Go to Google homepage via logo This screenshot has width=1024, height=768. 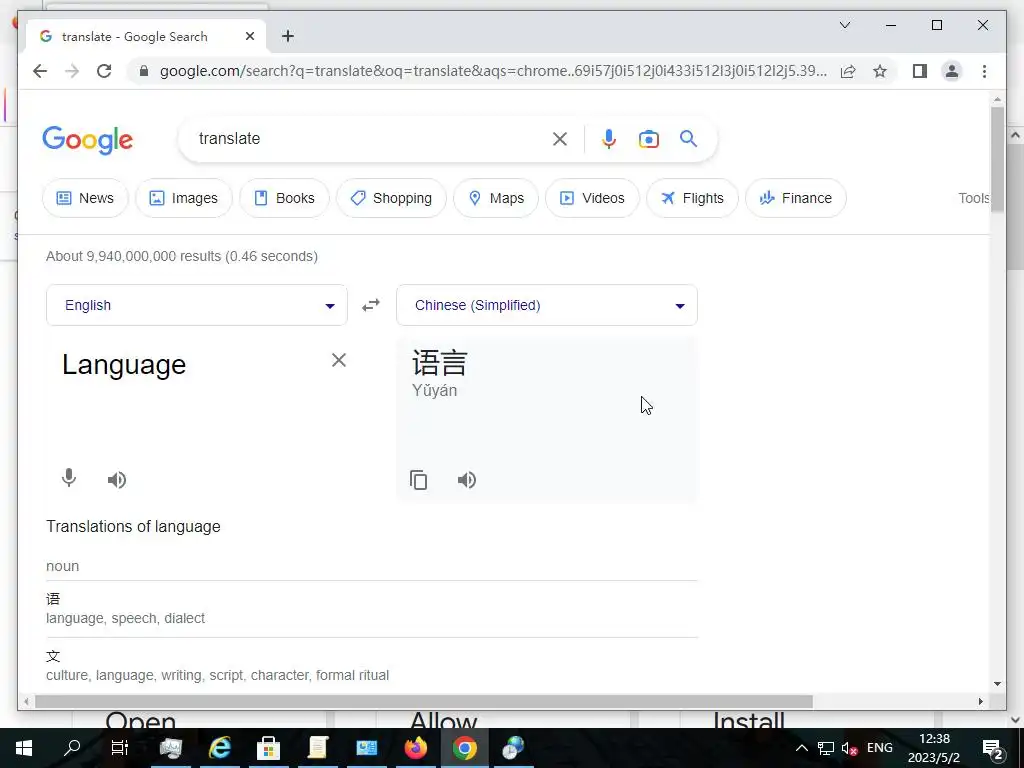[88, 140]
